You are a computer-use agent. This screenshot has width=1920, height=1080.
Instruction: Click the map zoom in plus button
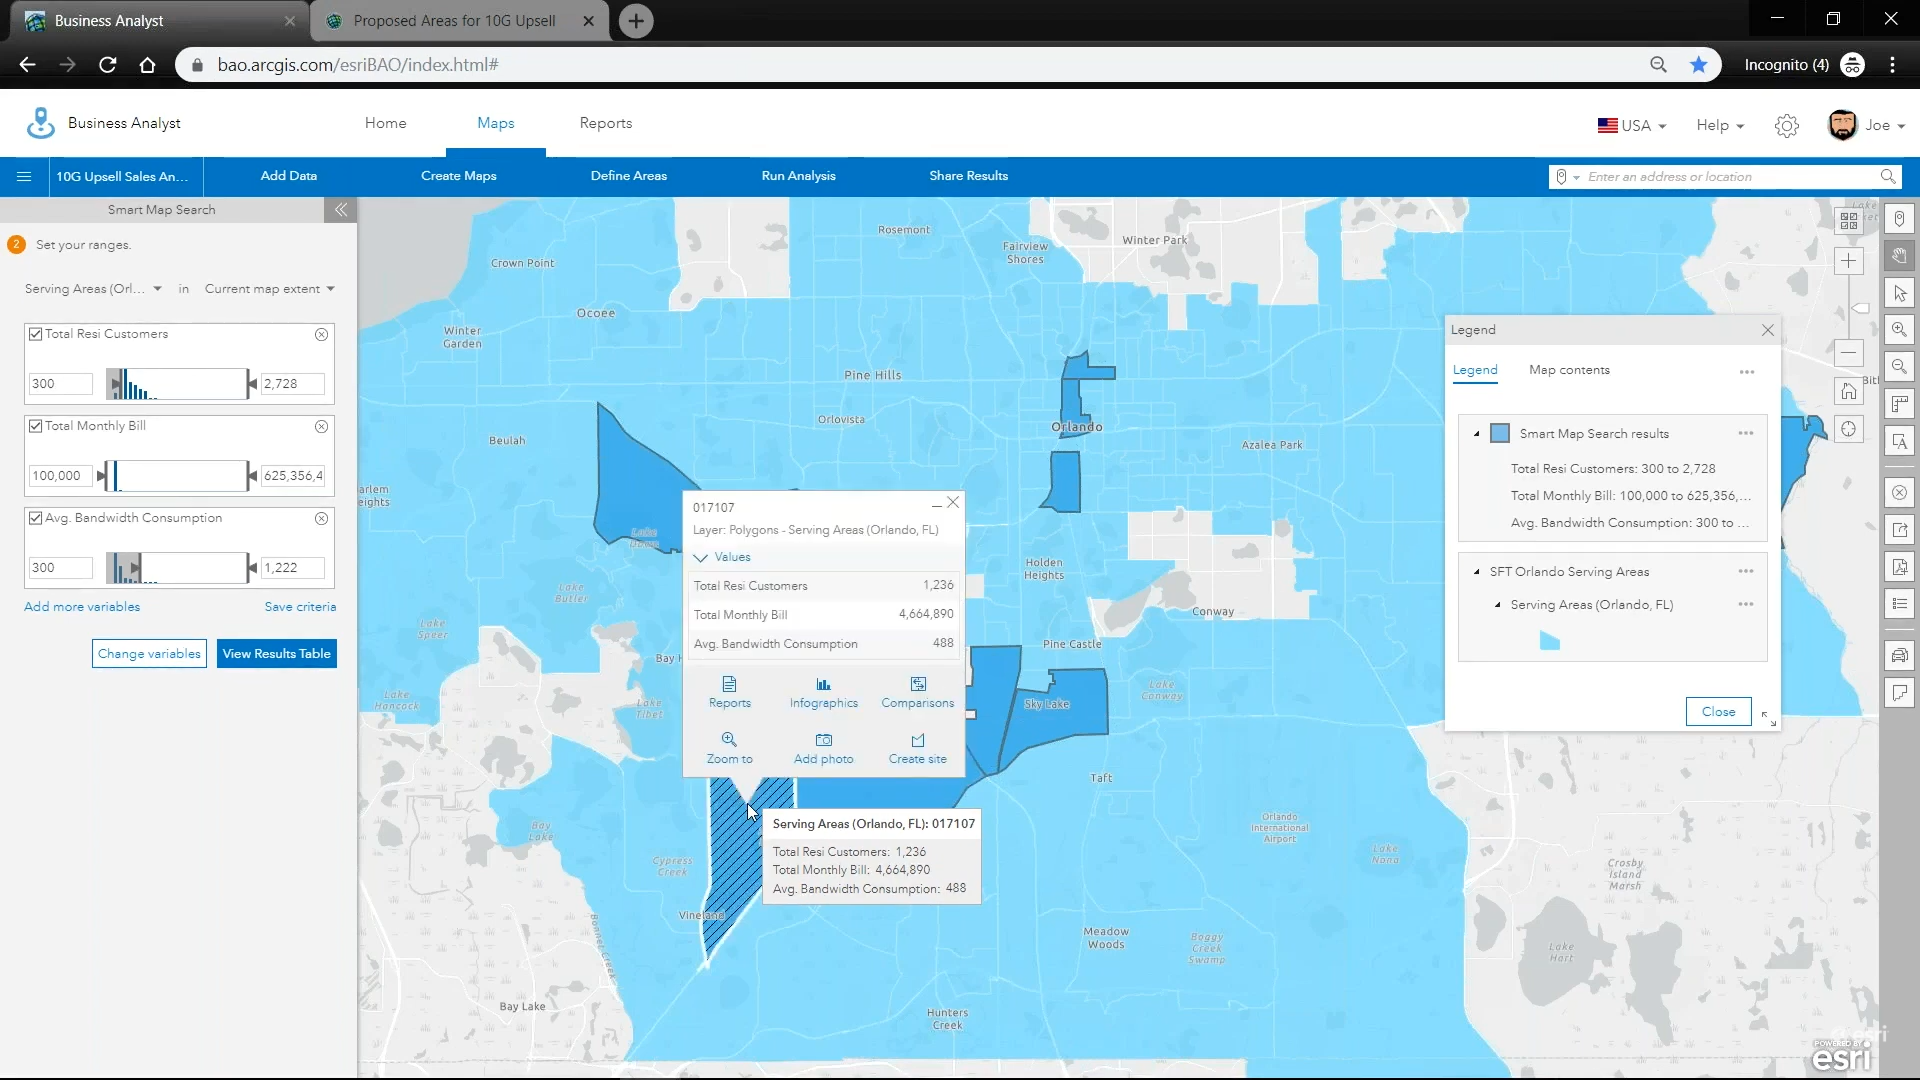click(x=1848, y=262)
